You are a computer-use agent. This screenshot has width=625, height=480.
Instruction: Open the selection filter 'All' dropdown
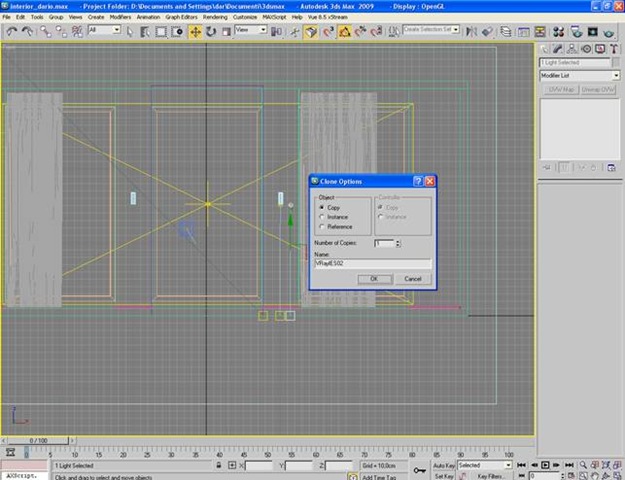104,30
